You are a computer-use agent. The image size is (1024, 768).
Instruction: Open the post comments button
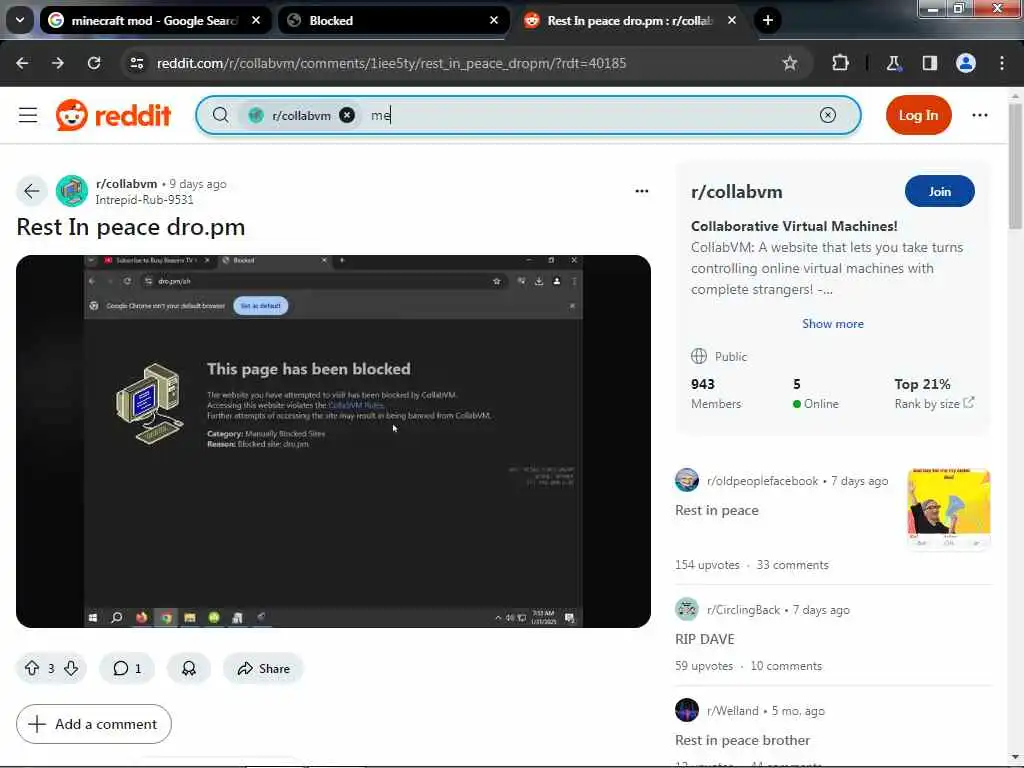click(127, 668)
